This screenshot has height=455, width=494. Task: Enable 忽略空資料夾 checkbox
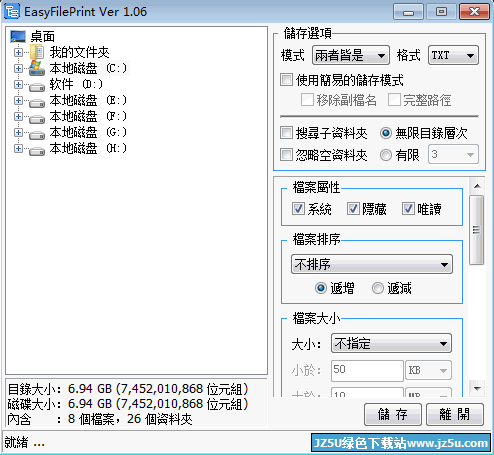[x=286, y=155]
